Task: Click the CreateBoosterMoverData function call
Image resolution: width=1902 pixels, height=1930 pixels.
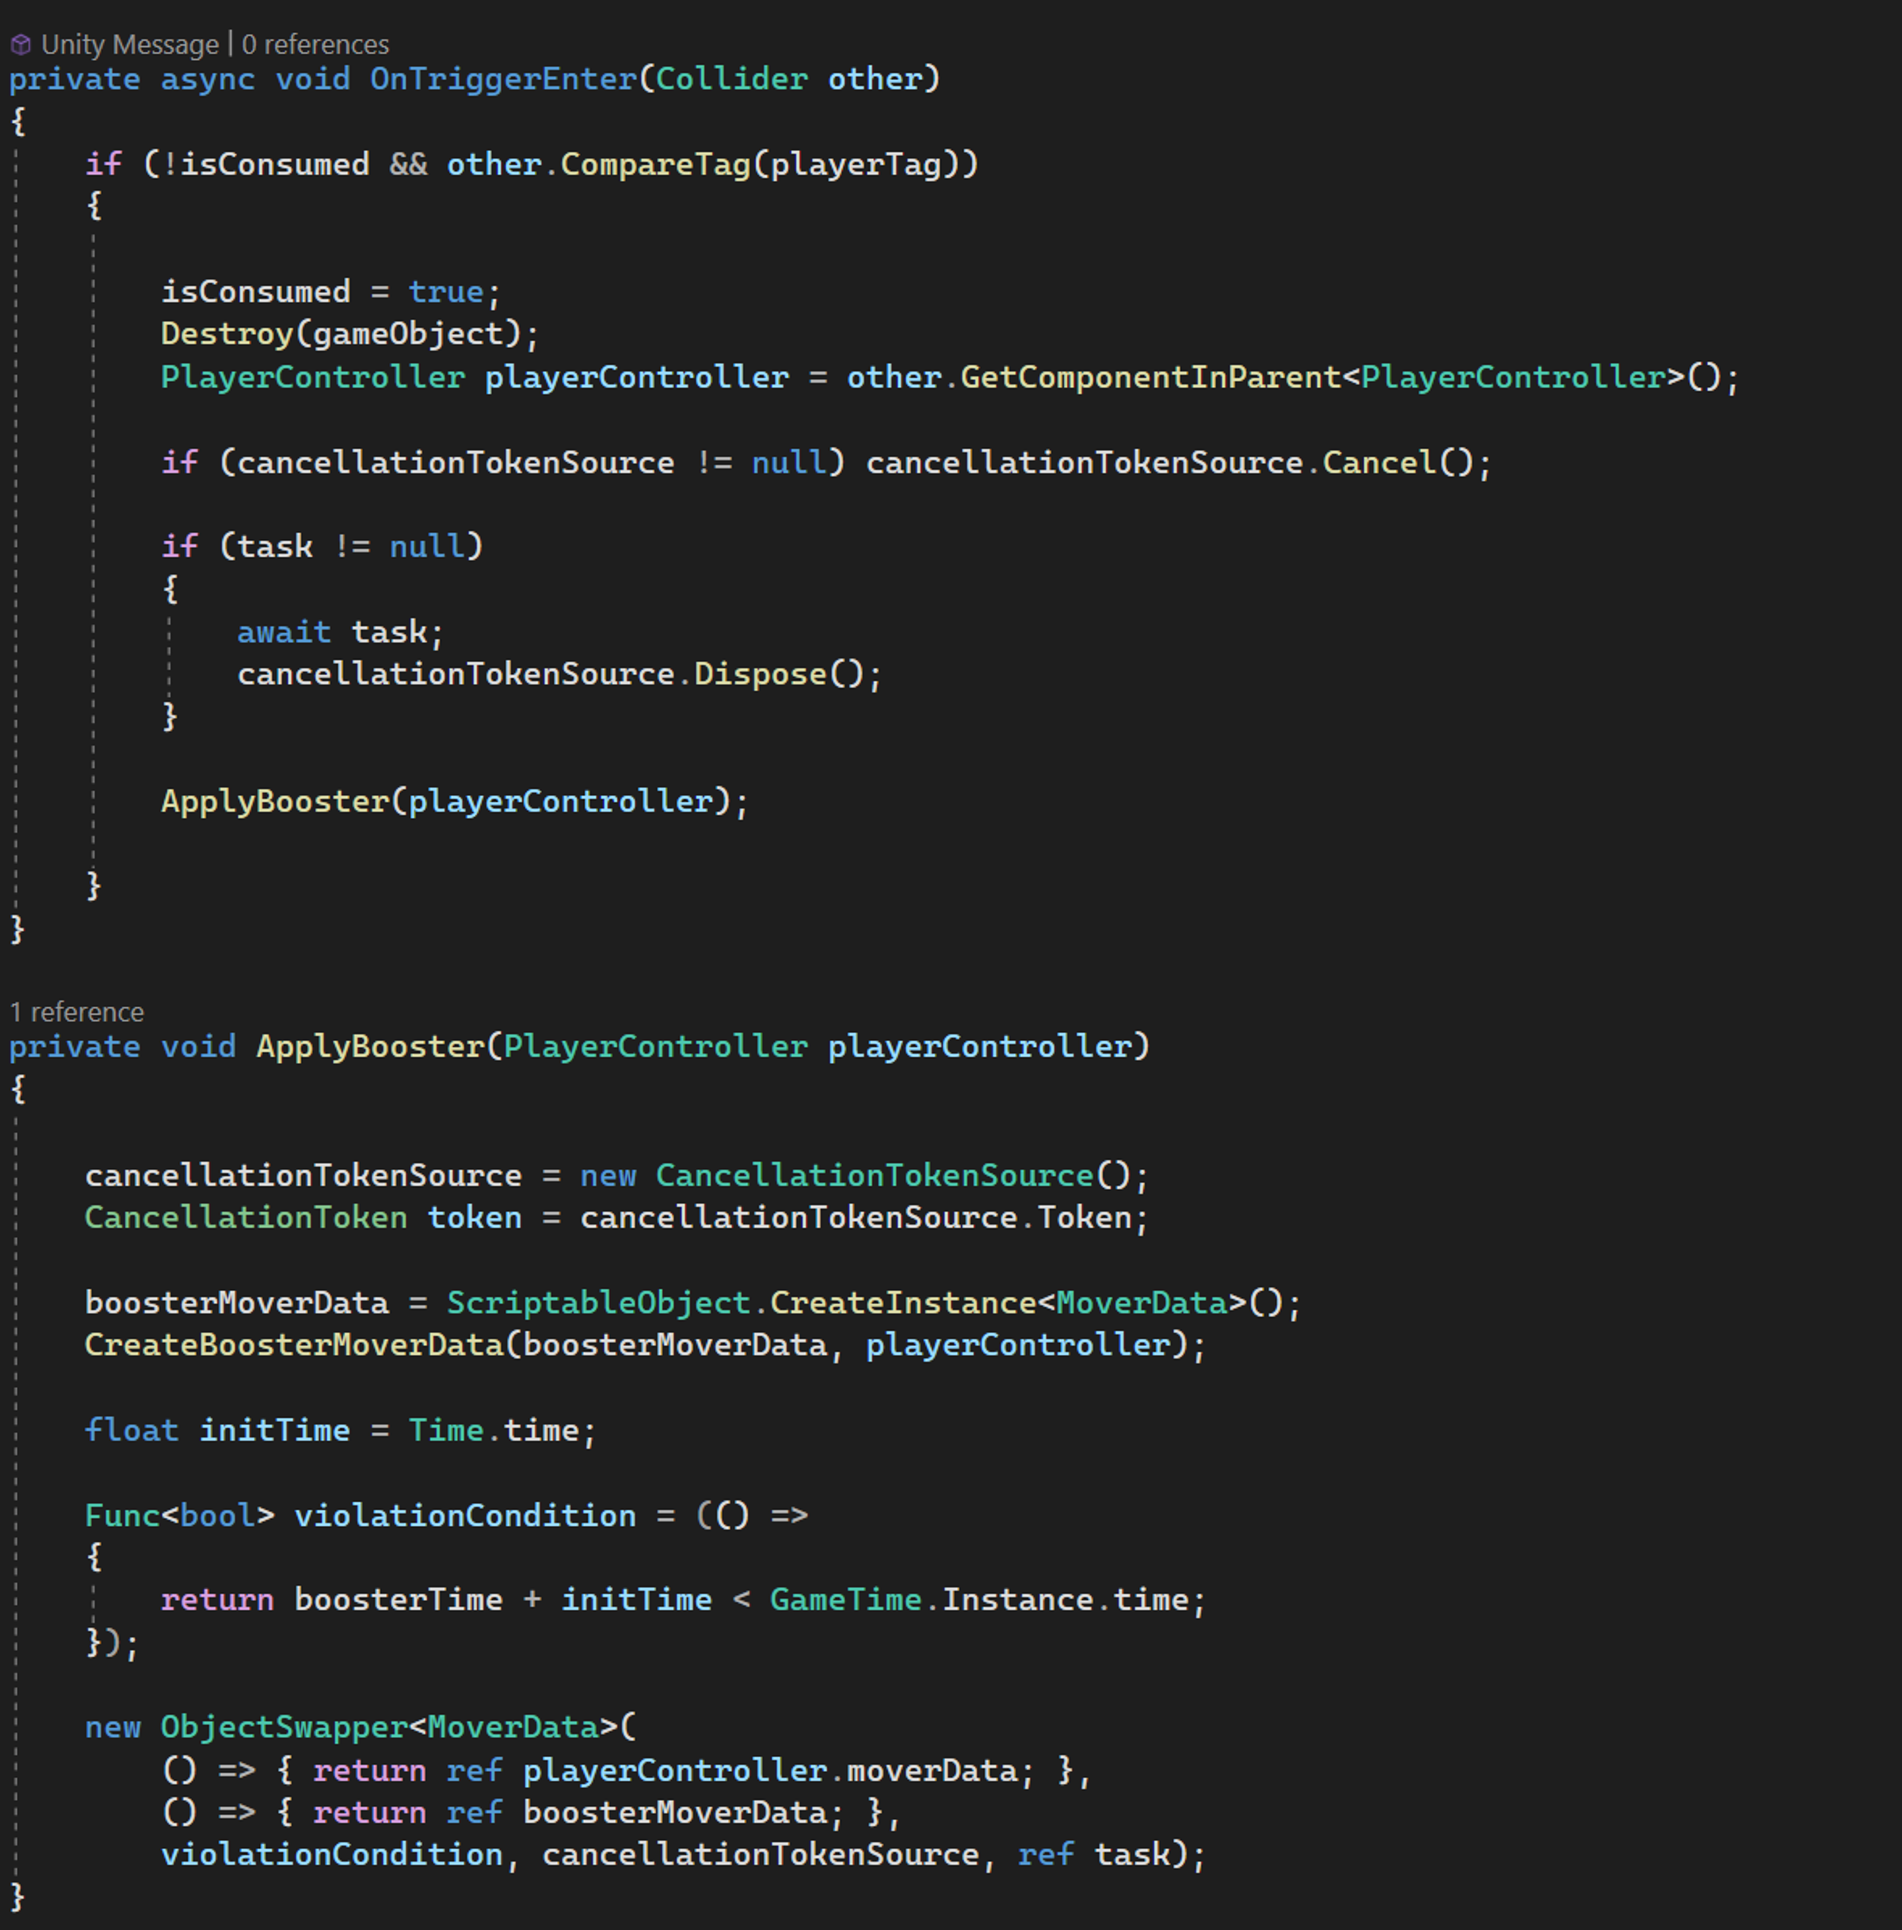Action: (x=294, y=1345)
